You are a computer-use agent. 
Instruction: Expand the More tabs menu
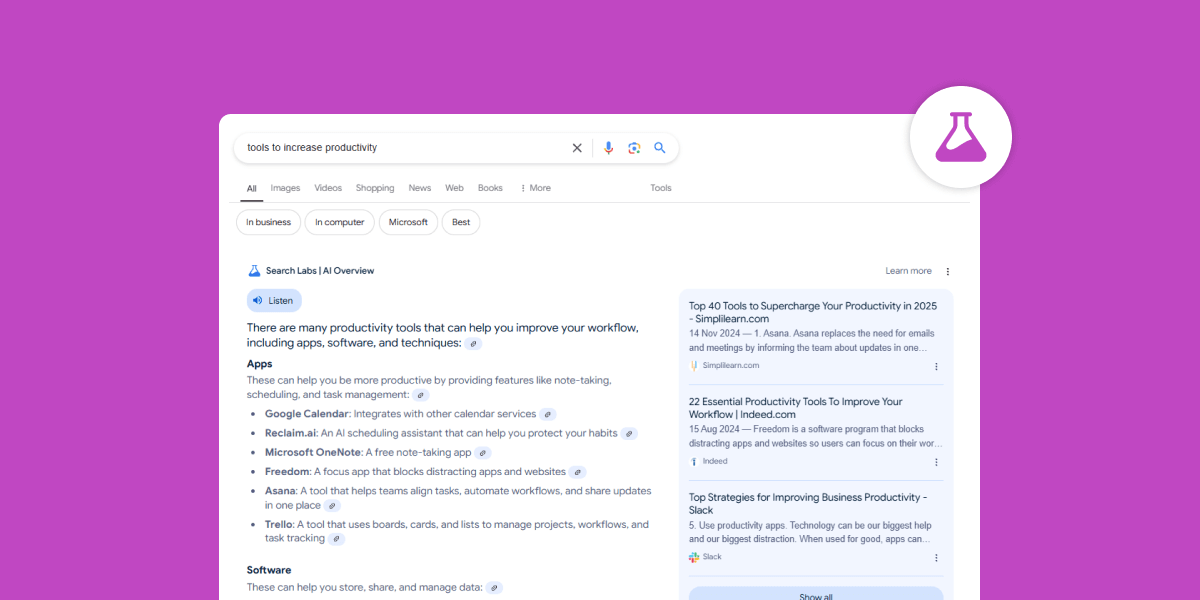(x=535, y=188)
